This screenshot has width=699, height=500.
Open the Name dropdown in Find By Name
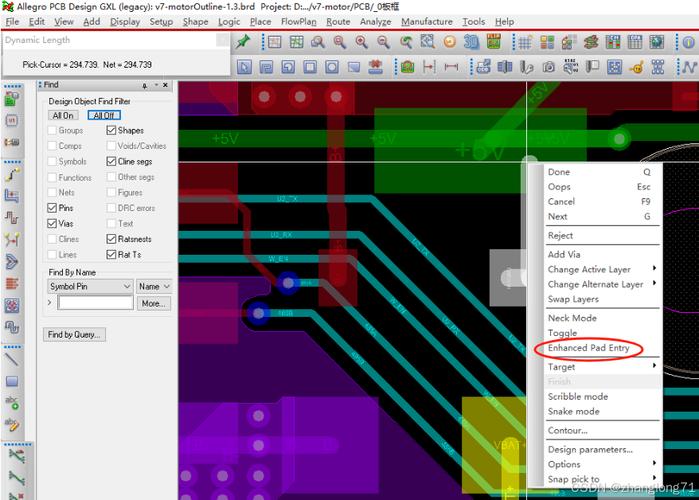click(154, 287)
